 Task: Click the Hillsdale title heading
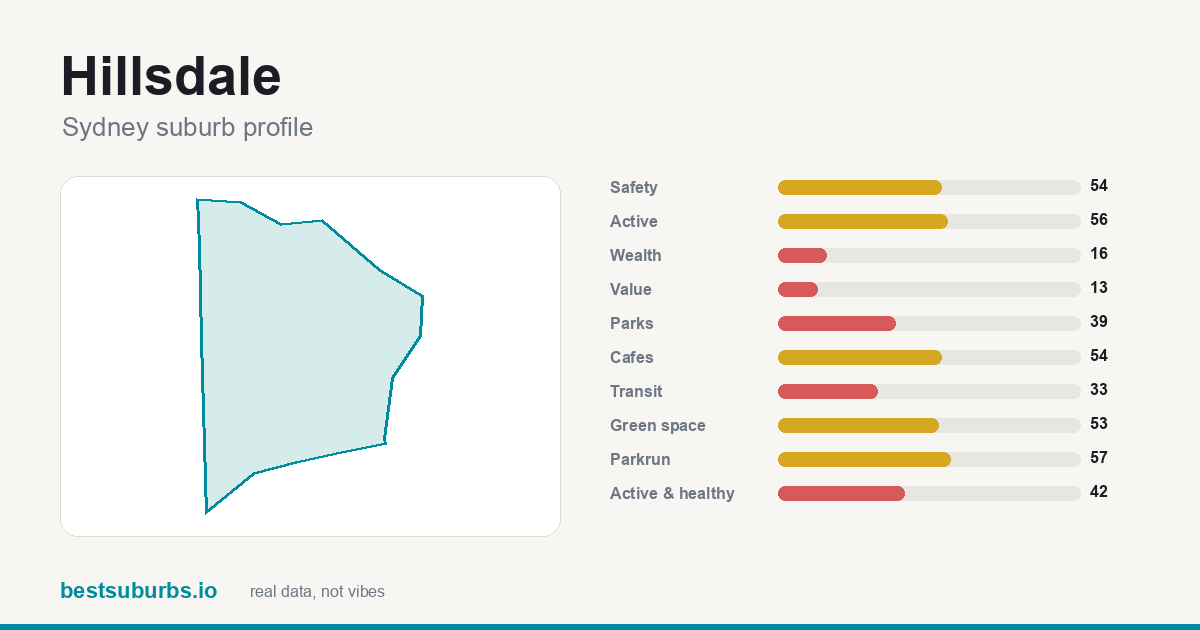tap(171, 76)
